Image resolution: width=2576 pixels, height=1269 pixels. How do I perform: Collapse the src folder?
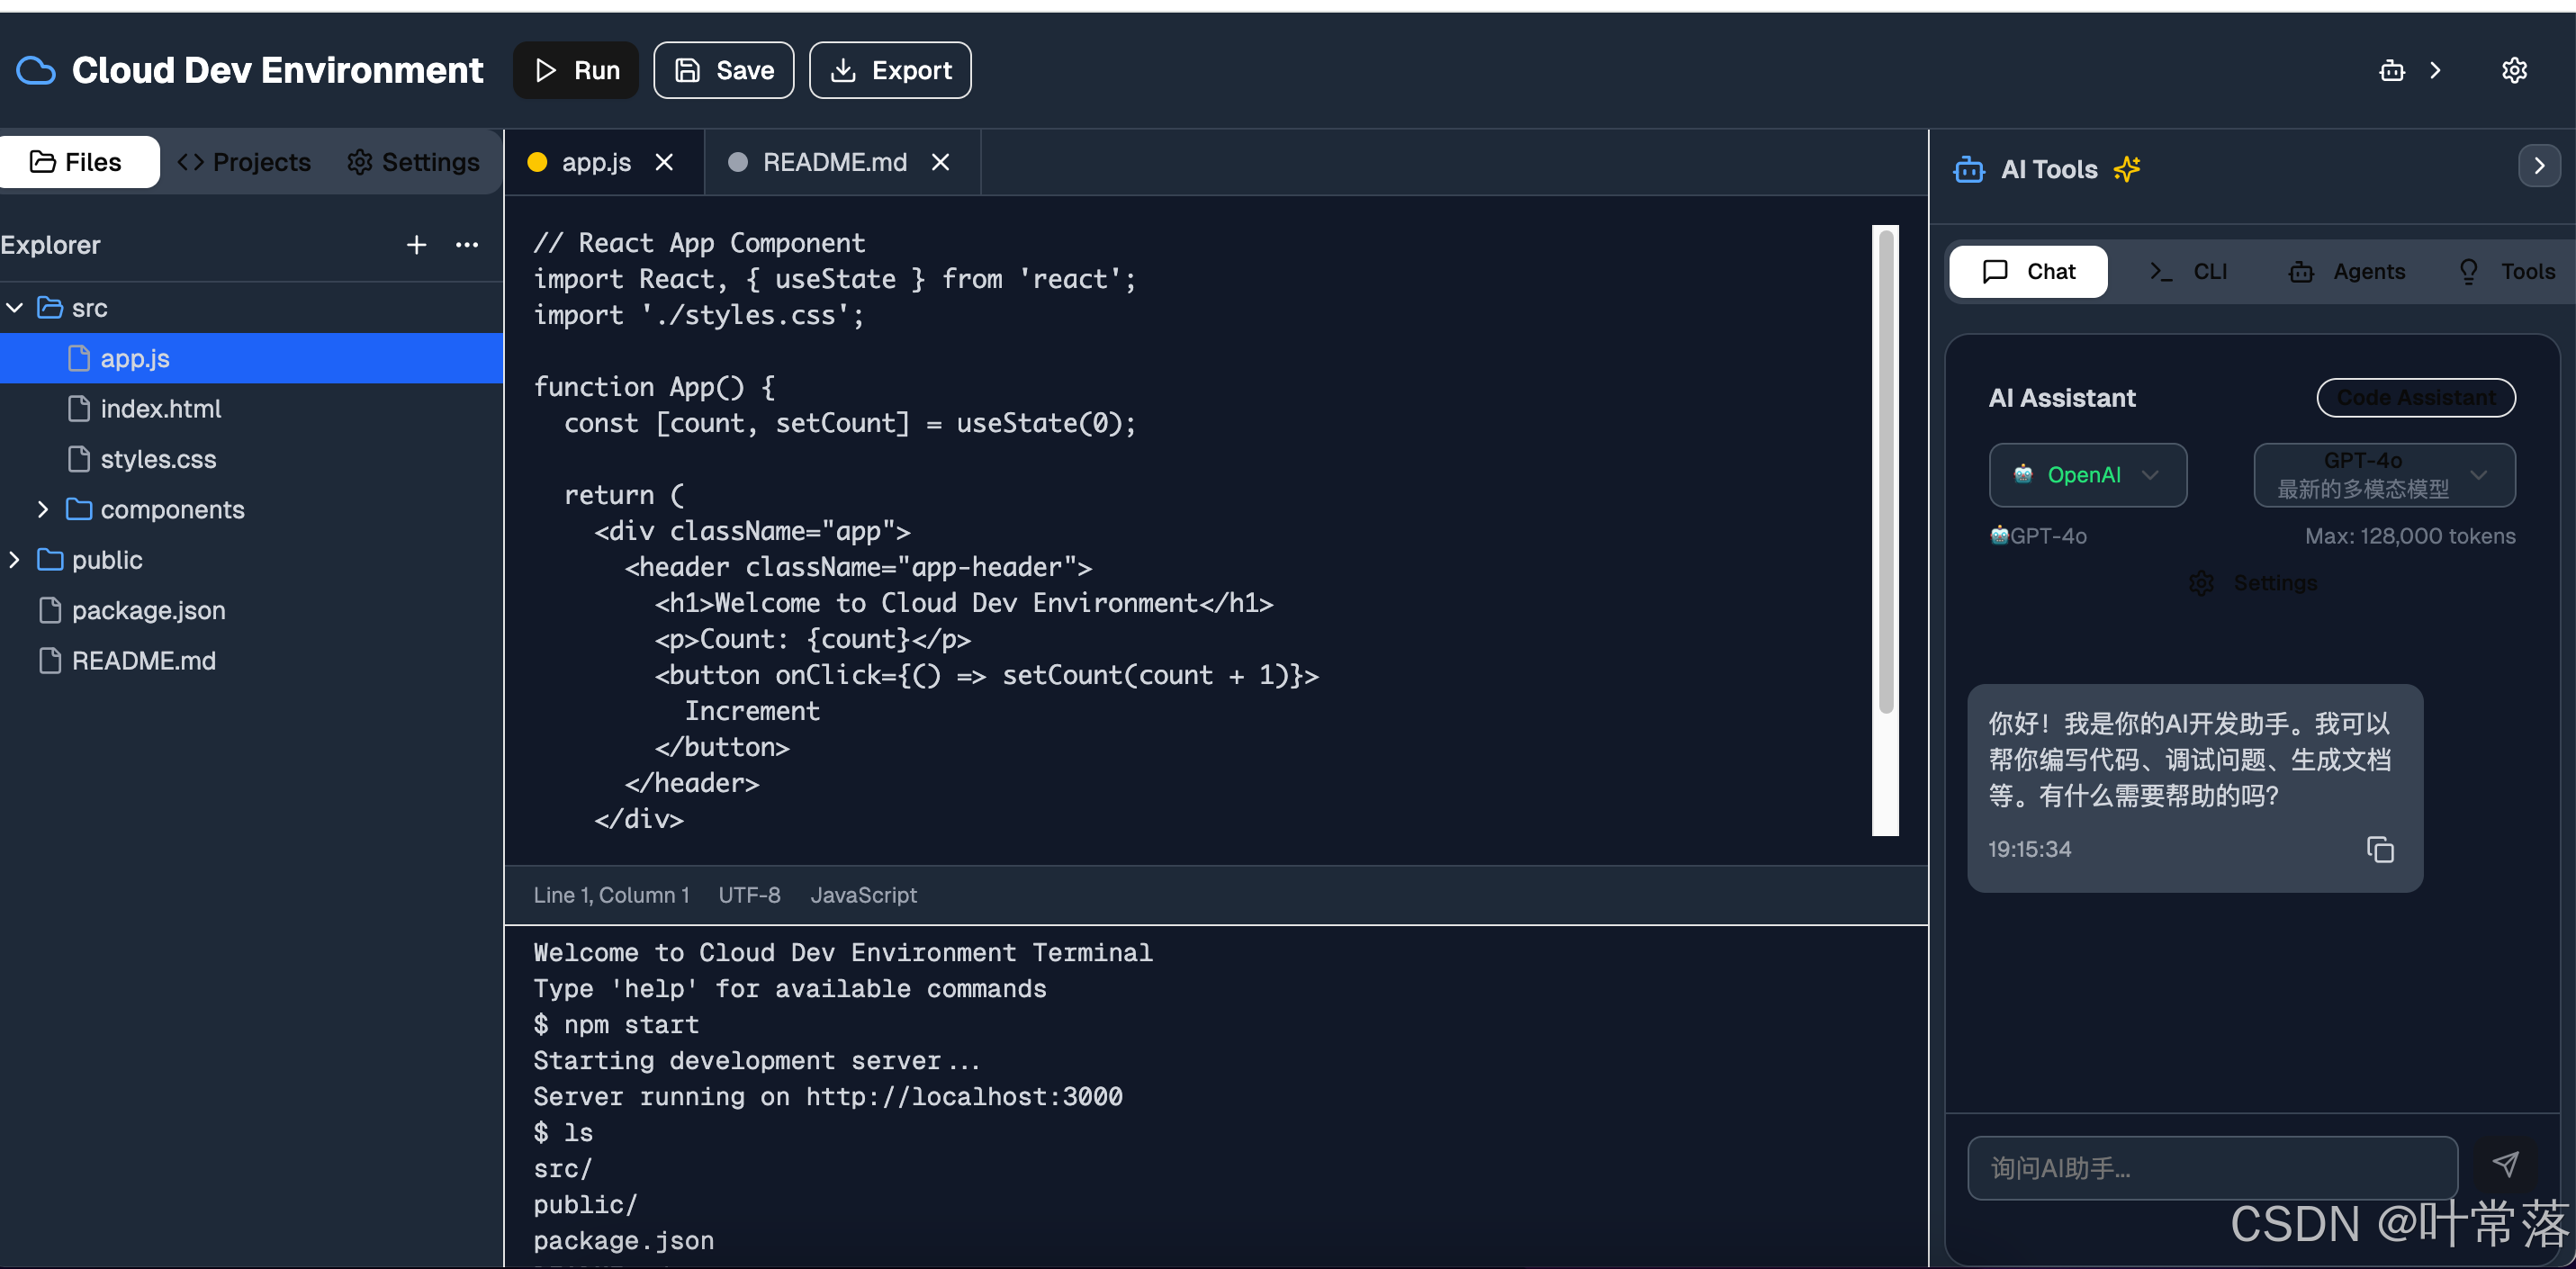15,308
